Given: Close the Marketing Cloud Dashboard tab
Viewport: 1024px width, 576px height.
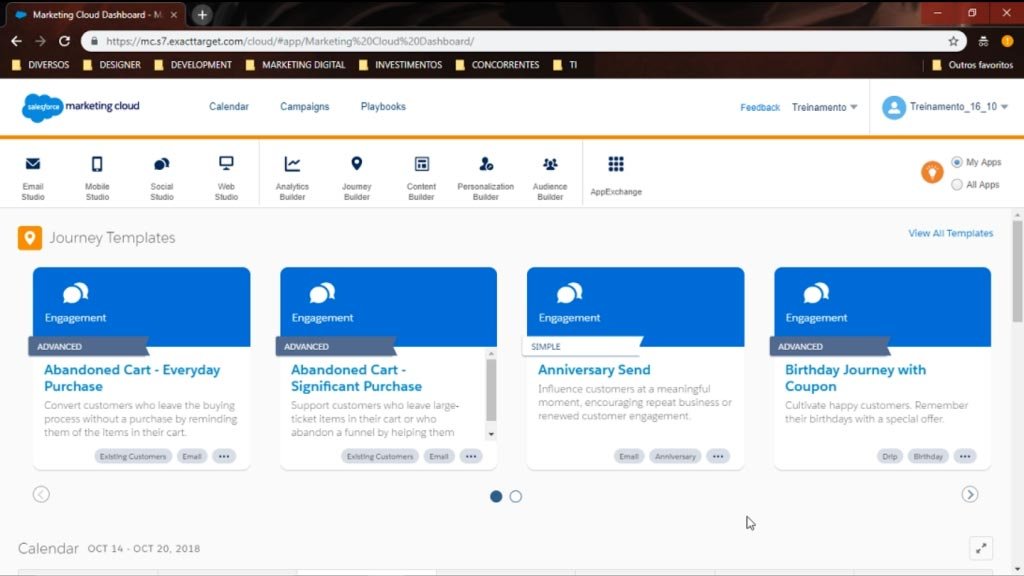Looking at the screenshot, I should (174, 14).
